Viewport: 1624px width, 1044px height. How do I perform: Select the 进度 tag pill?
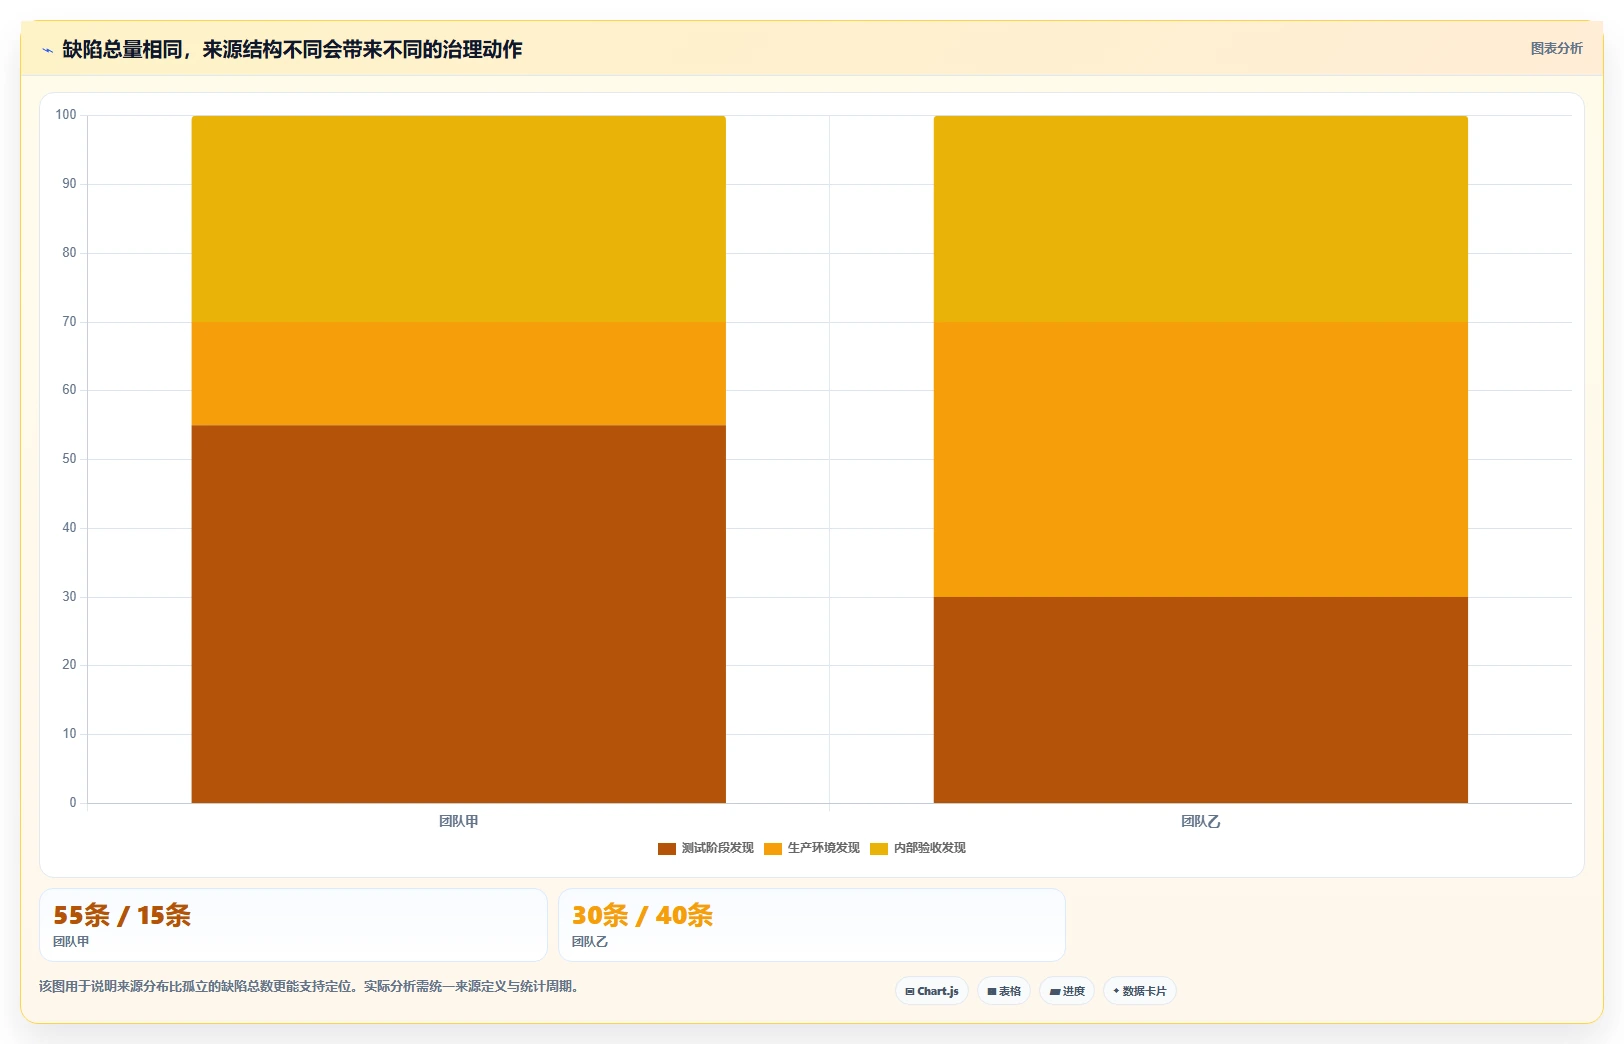(x=1066, y=991)
